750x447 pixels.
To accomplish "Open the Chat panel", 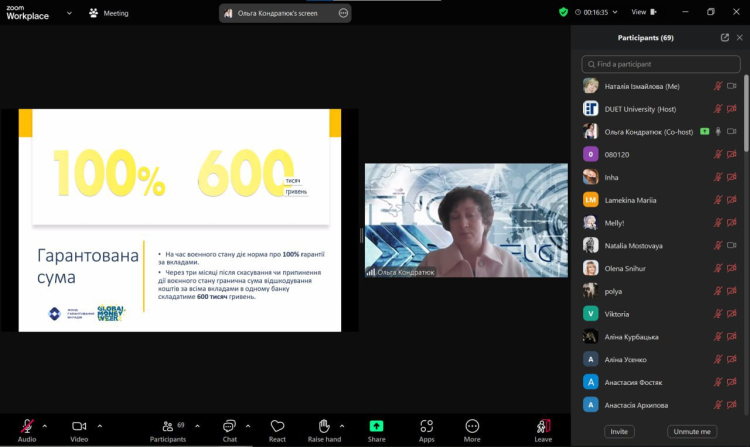I will (229, 427).
